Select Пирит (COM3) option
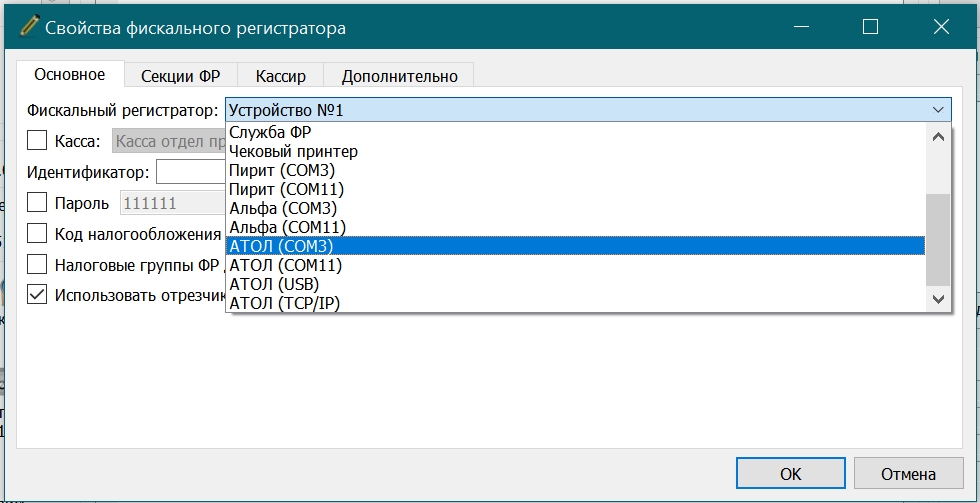 575,170
